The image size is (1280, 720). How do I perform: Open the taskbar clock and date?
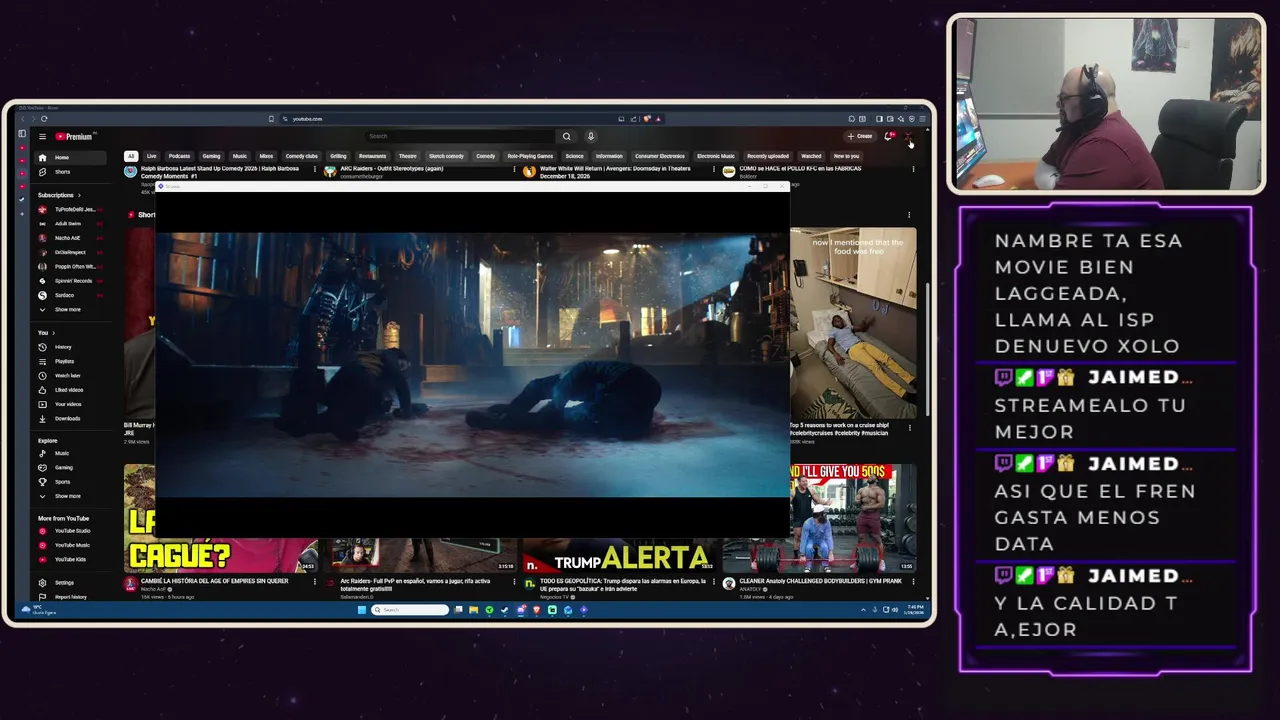(x=915, y=609)
